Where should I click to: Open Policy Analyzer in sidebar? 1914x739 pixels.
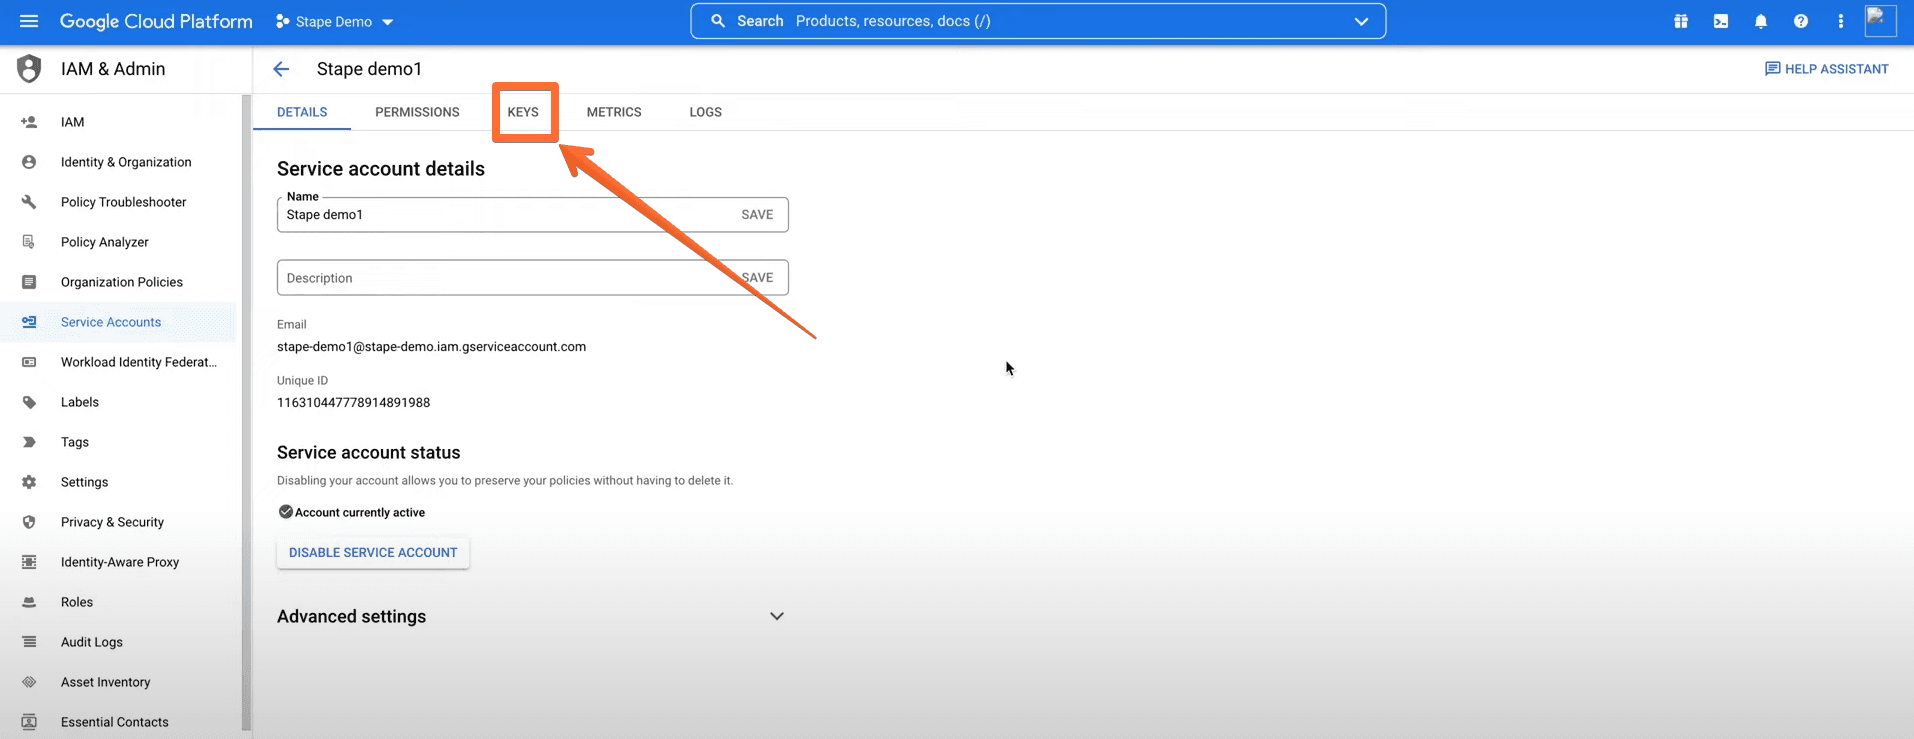coord(104,242)
